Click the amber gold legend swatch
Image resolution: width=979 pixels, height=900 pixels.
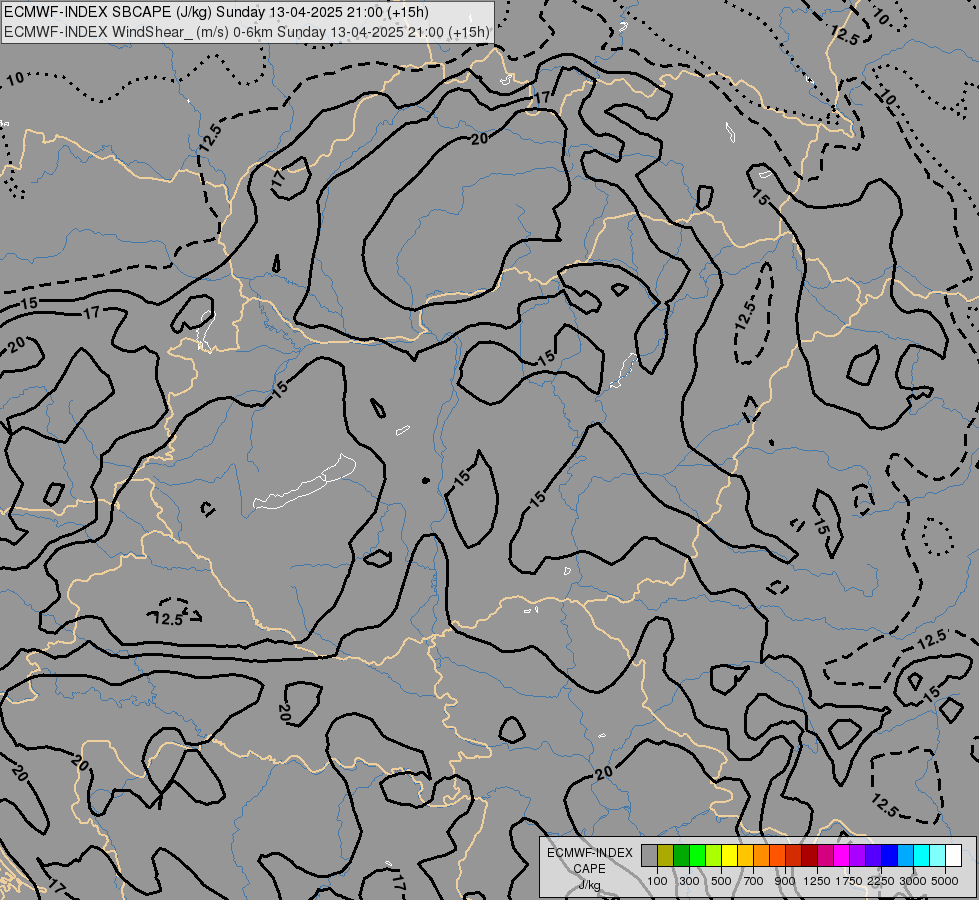[745, 855]
